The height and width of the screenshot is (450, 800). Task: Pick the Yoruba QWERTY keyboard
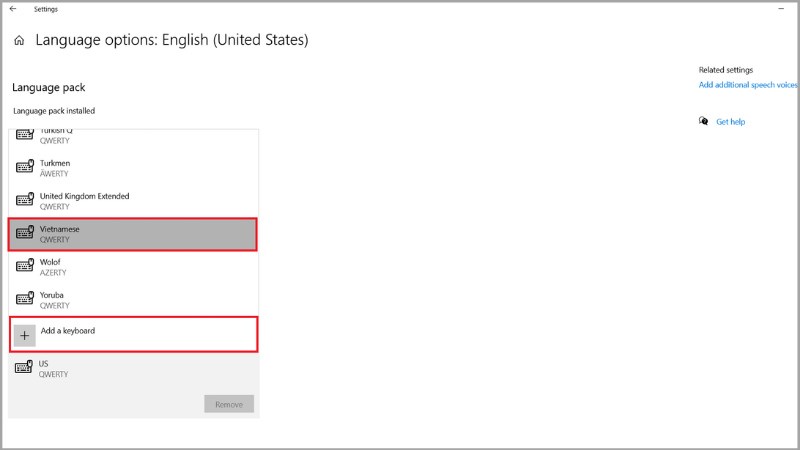pyautogui.click(x=134, y=300)
